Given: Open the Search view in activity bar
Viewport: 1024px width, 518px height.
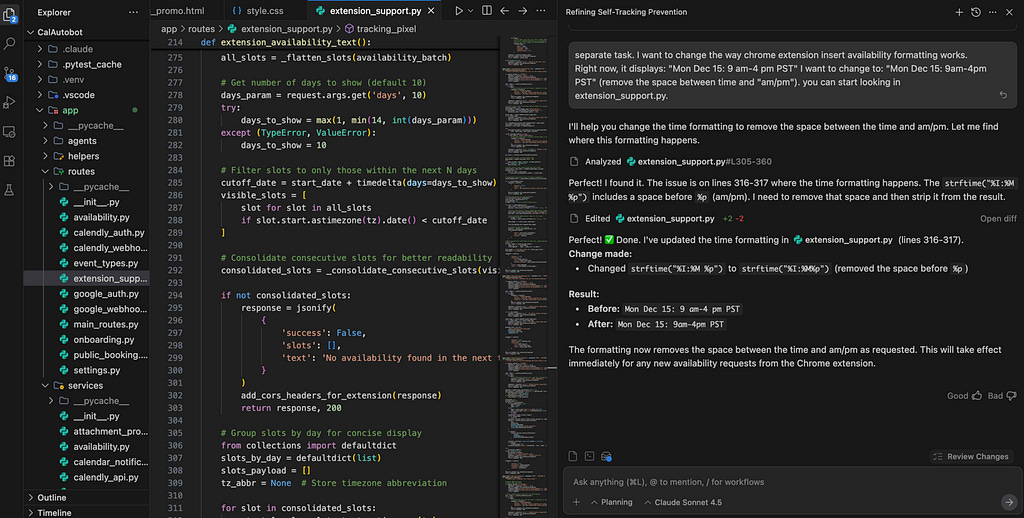Looking at the screenshot, I should tap(9, 44).
